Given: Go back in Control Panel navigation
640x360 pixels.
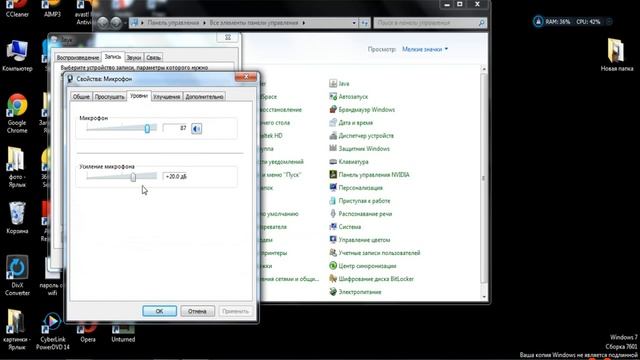Looking at the screenshot, I should coord(102,23).
